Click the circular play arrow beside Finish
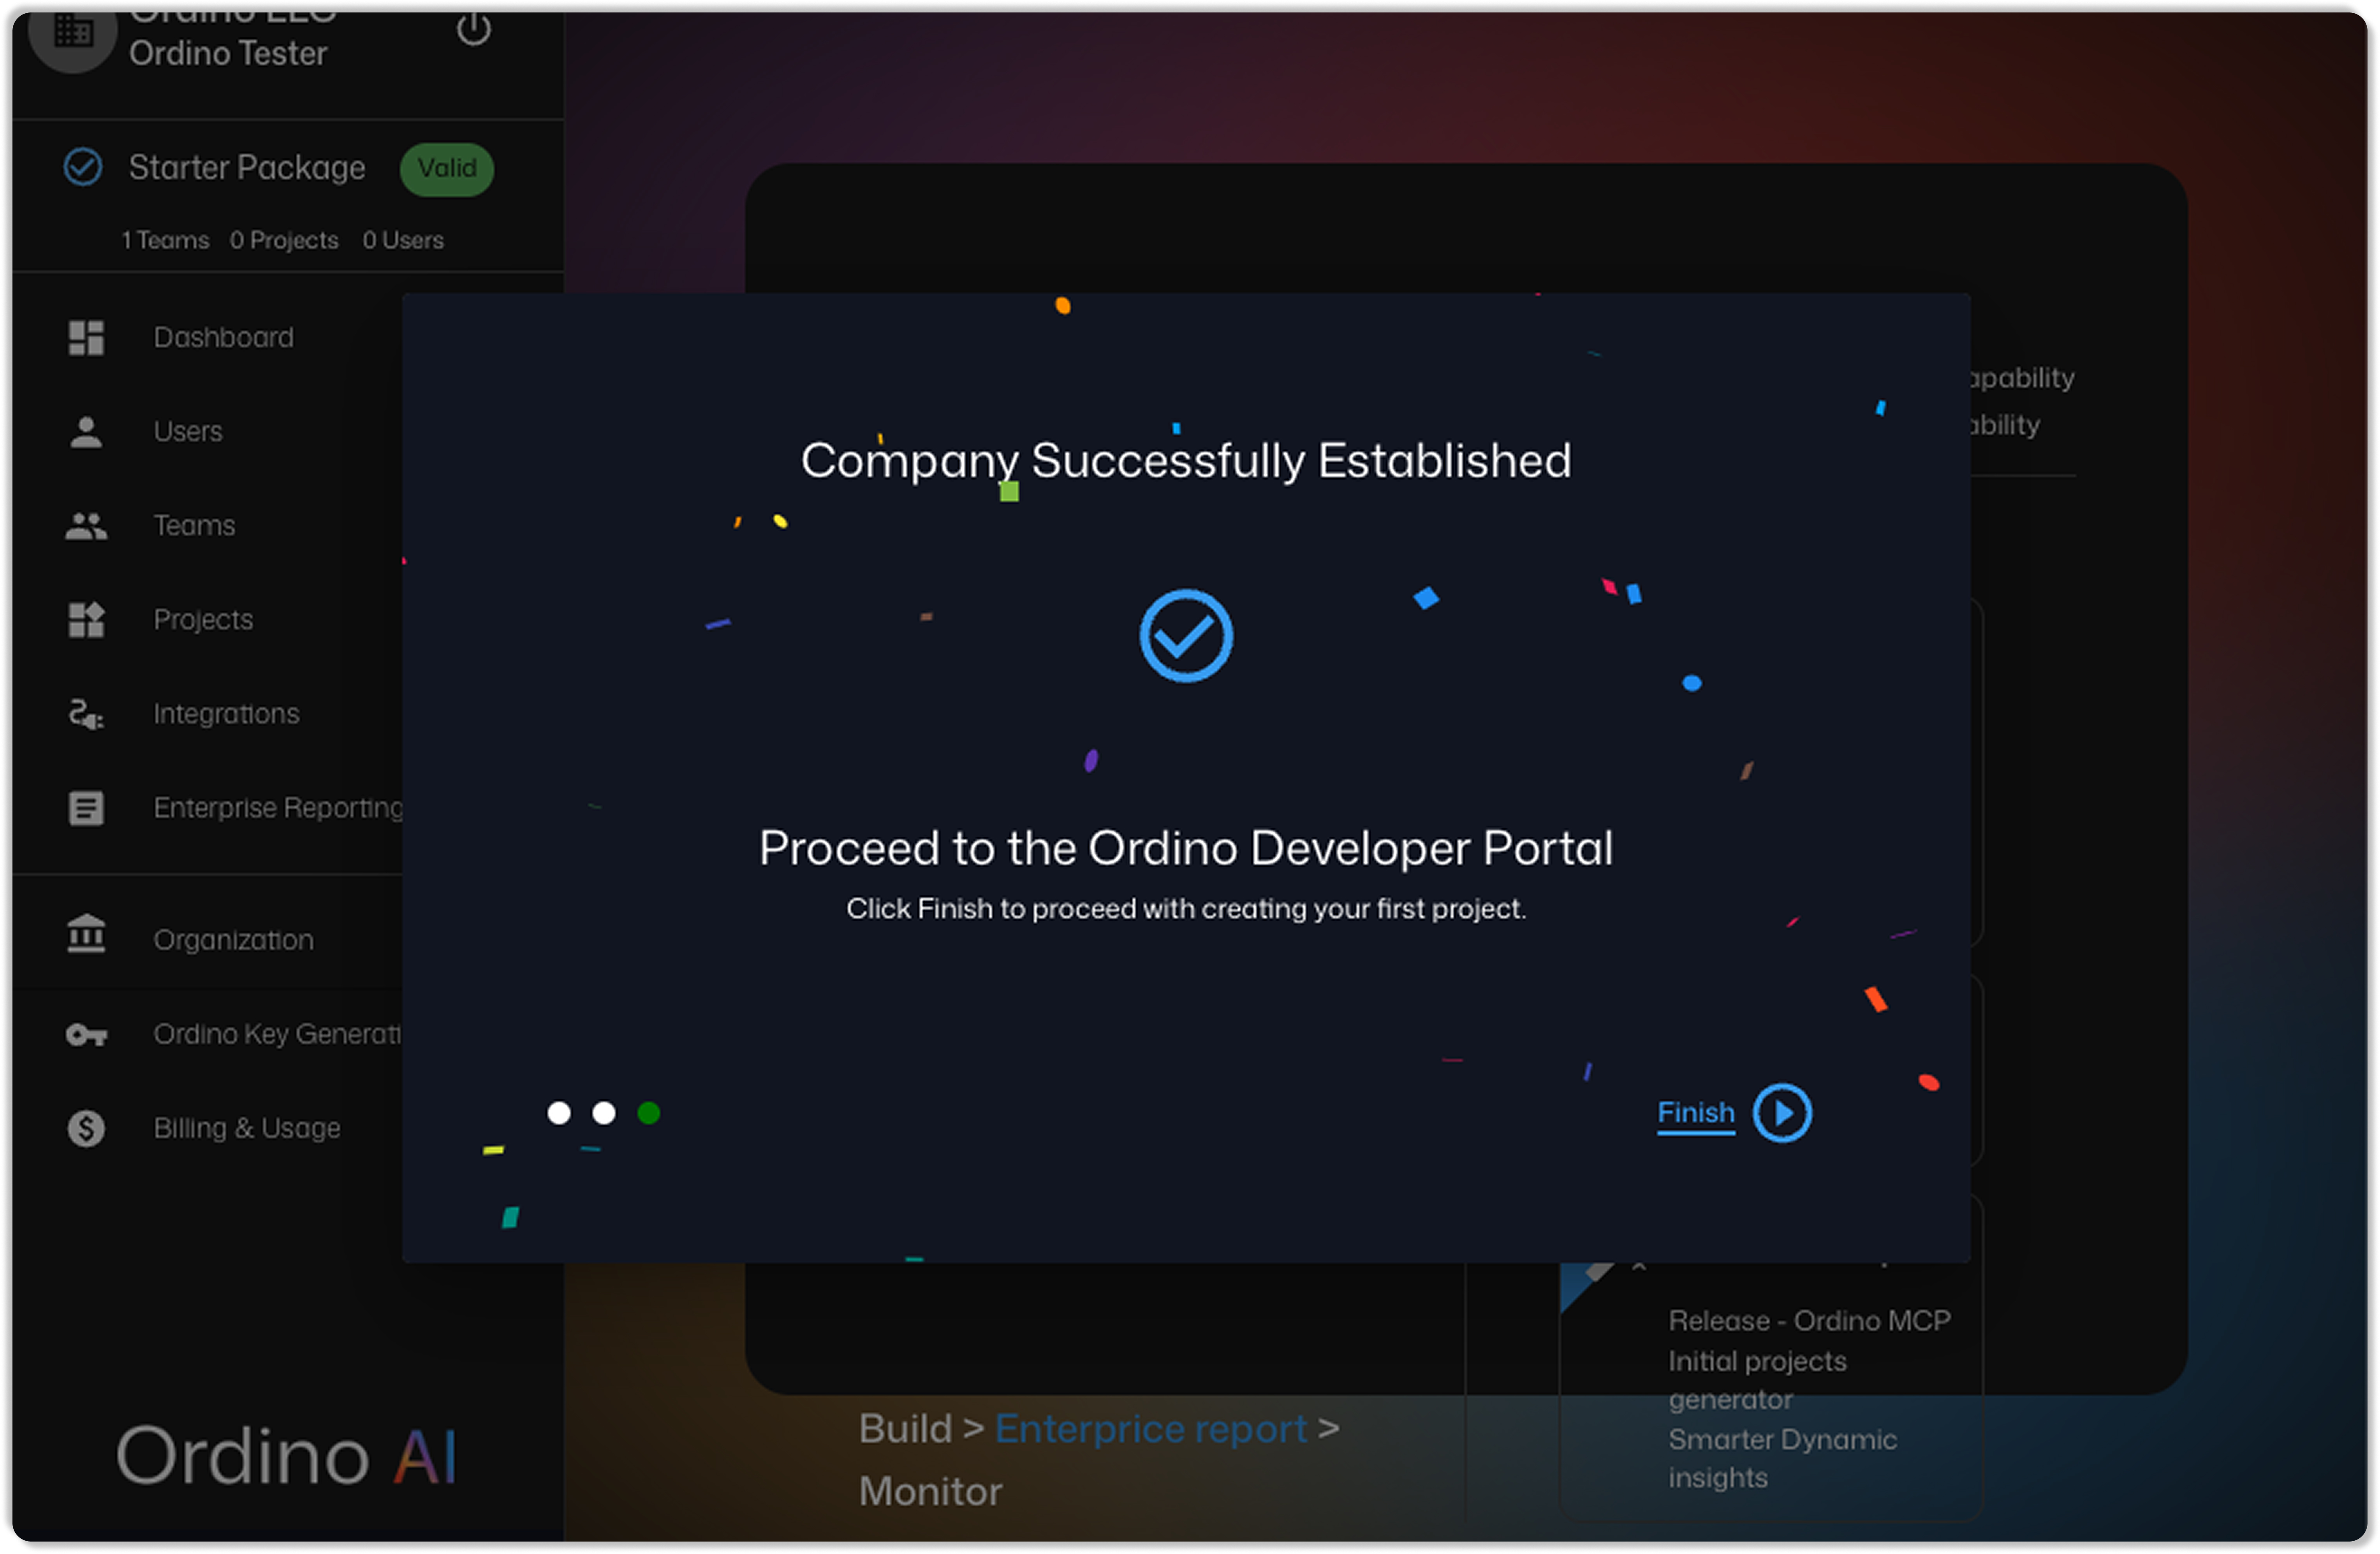Image resolution: width=2380 pixels, height=1554 pixels. click(1782, 1112)
